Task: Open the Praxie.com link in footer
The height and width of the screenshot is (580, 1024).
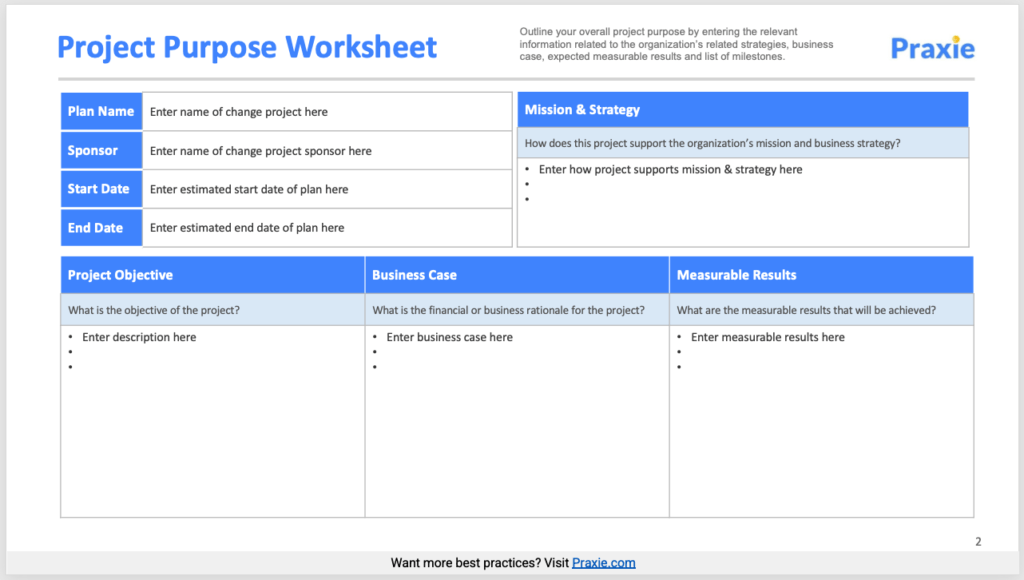Action: click(603, 562)
